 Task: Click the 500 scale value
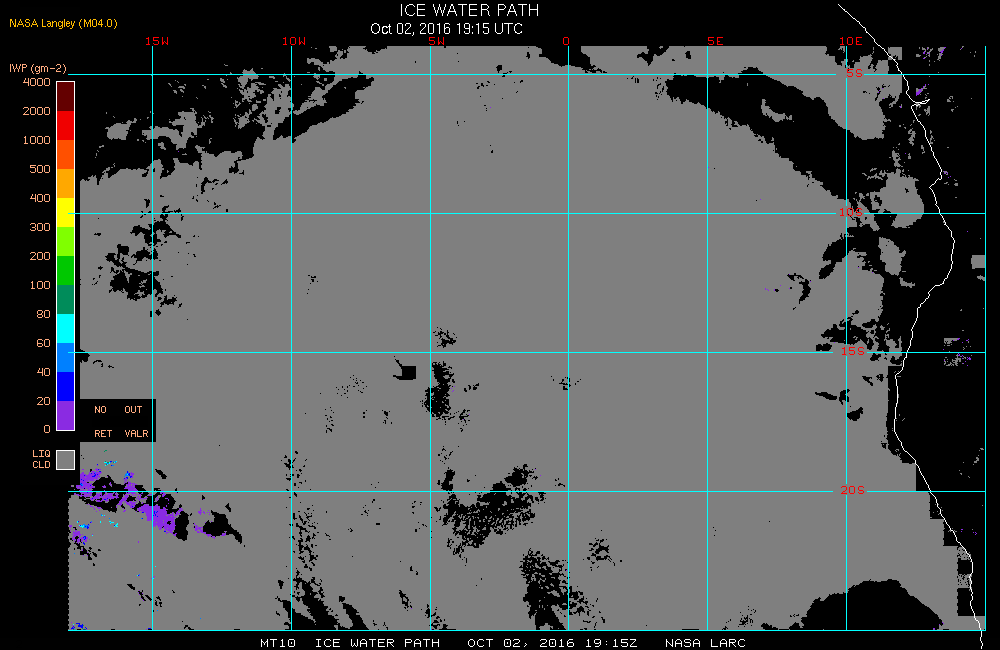(x=40, y=169)
